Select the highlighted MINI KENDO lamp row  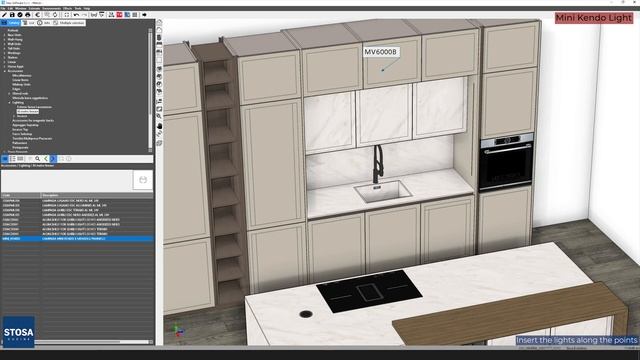pos(77,238)
